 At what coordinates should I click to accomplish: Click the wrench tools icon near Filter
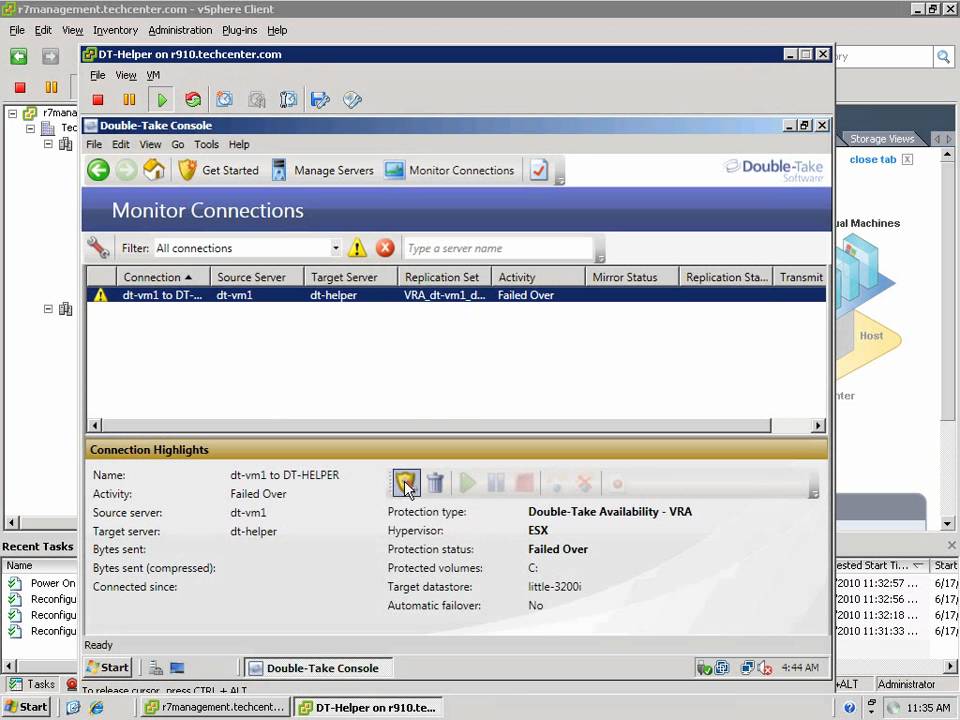(x=98, y=248)
